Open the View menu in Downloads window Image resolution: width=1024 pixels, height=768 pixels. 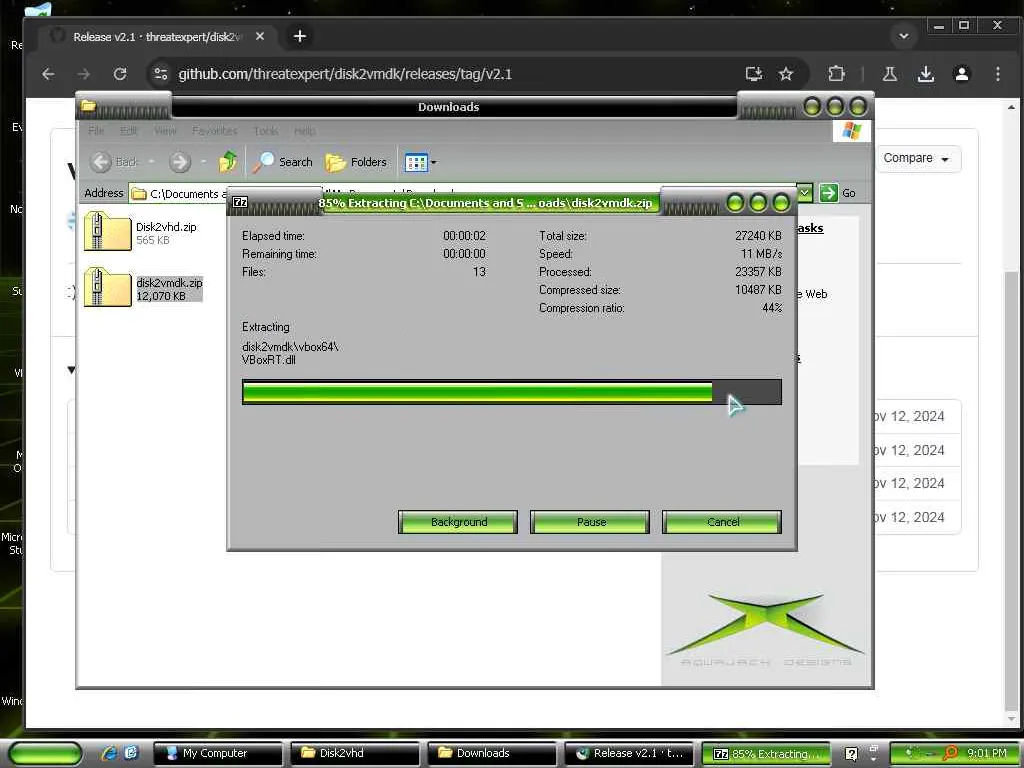[x=165, y=131]
